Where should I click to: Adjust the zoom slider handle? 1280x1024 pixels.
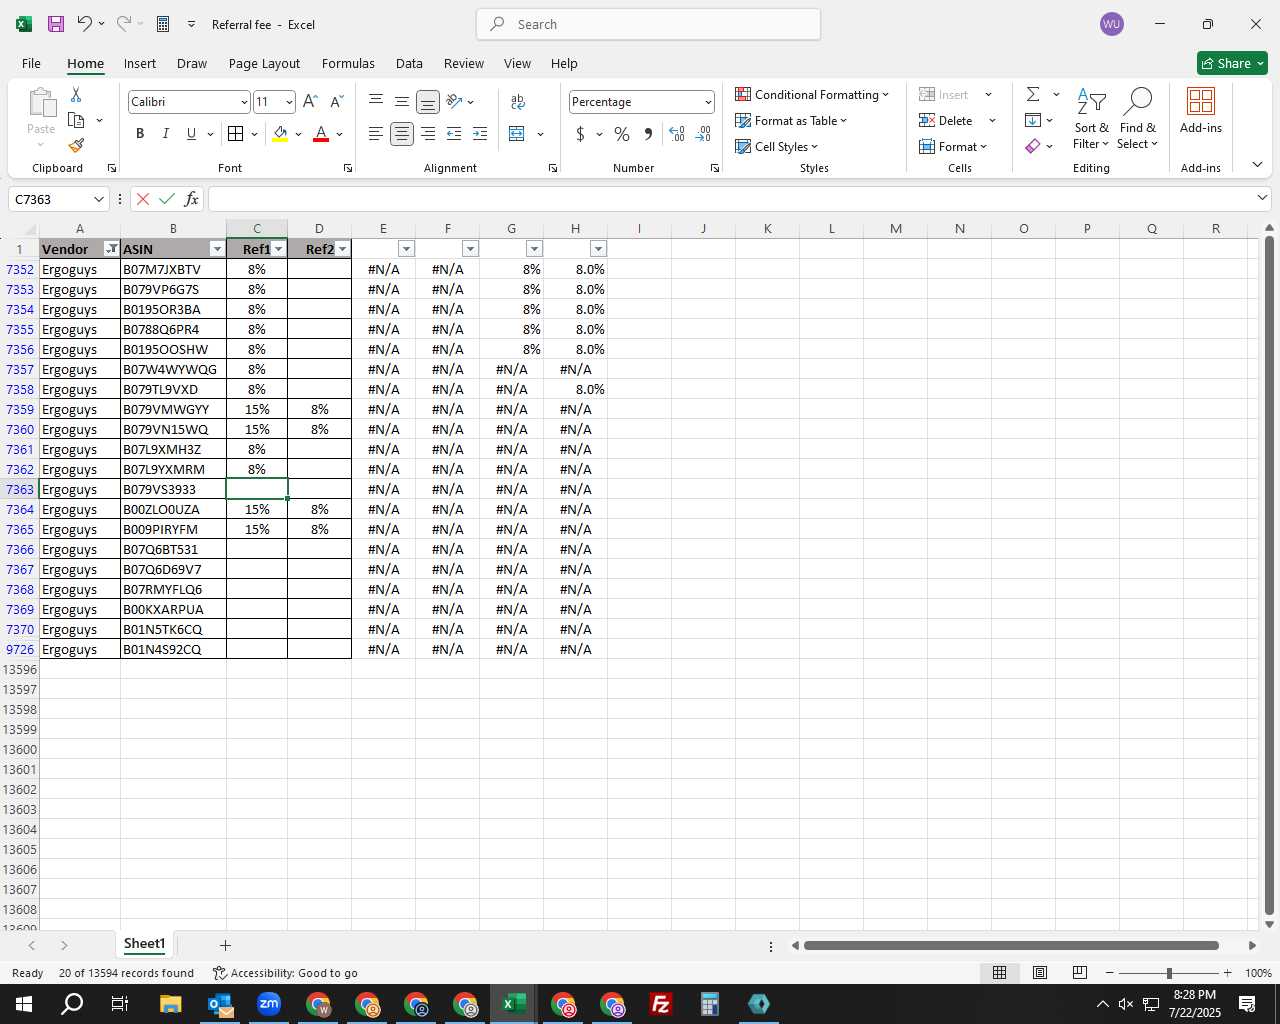pyautogui.click(x=1169, y=973)
